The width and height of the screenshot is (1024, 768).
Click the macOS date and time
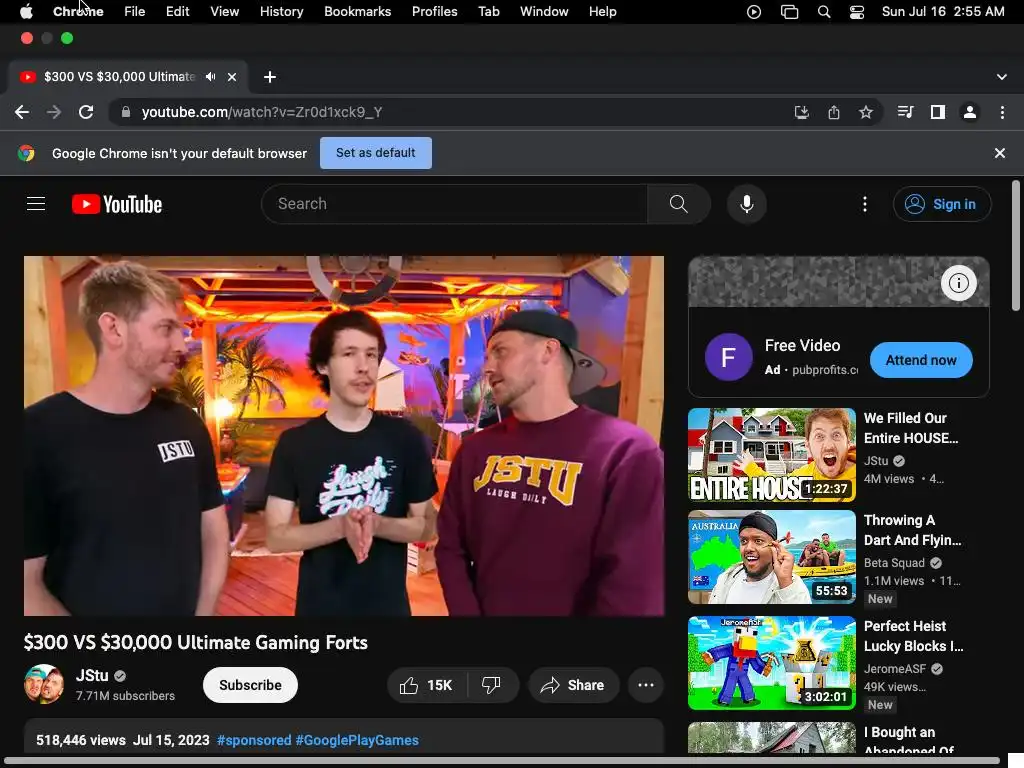pos(943,12)
